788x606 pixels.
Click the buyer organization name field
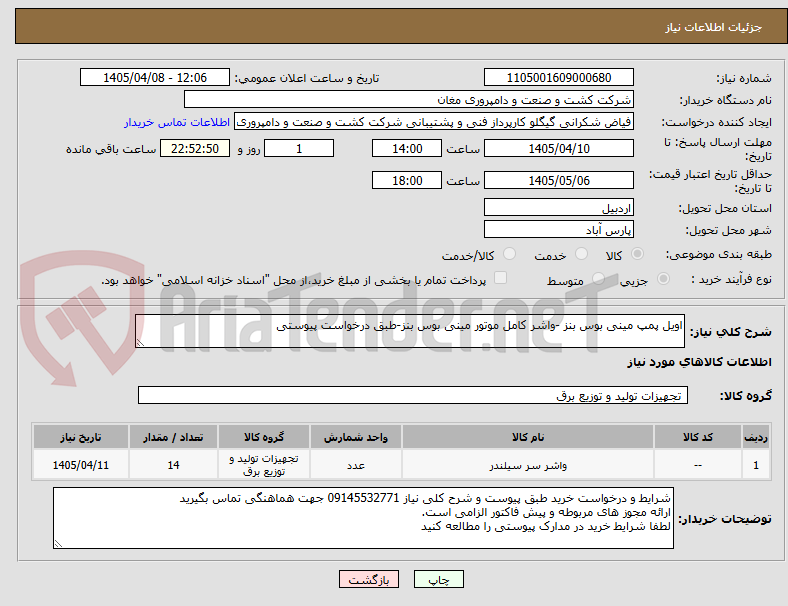[409, 99]
